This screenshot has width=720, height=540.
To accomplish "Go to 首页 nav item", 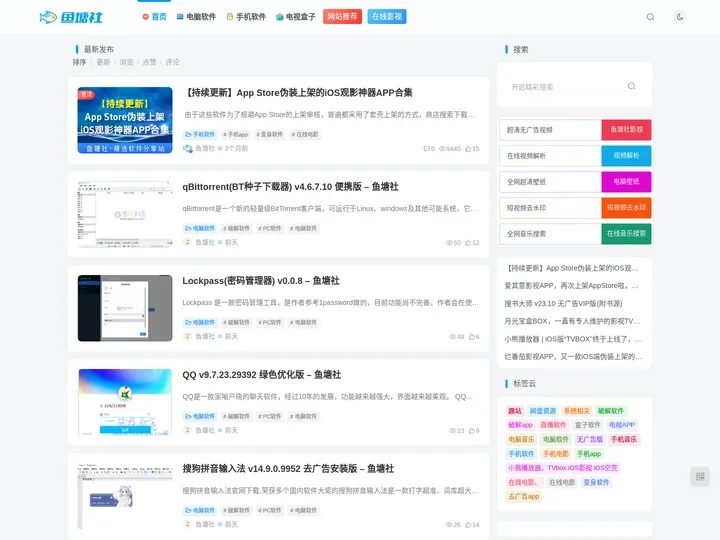I will click(x=154, y=17).
